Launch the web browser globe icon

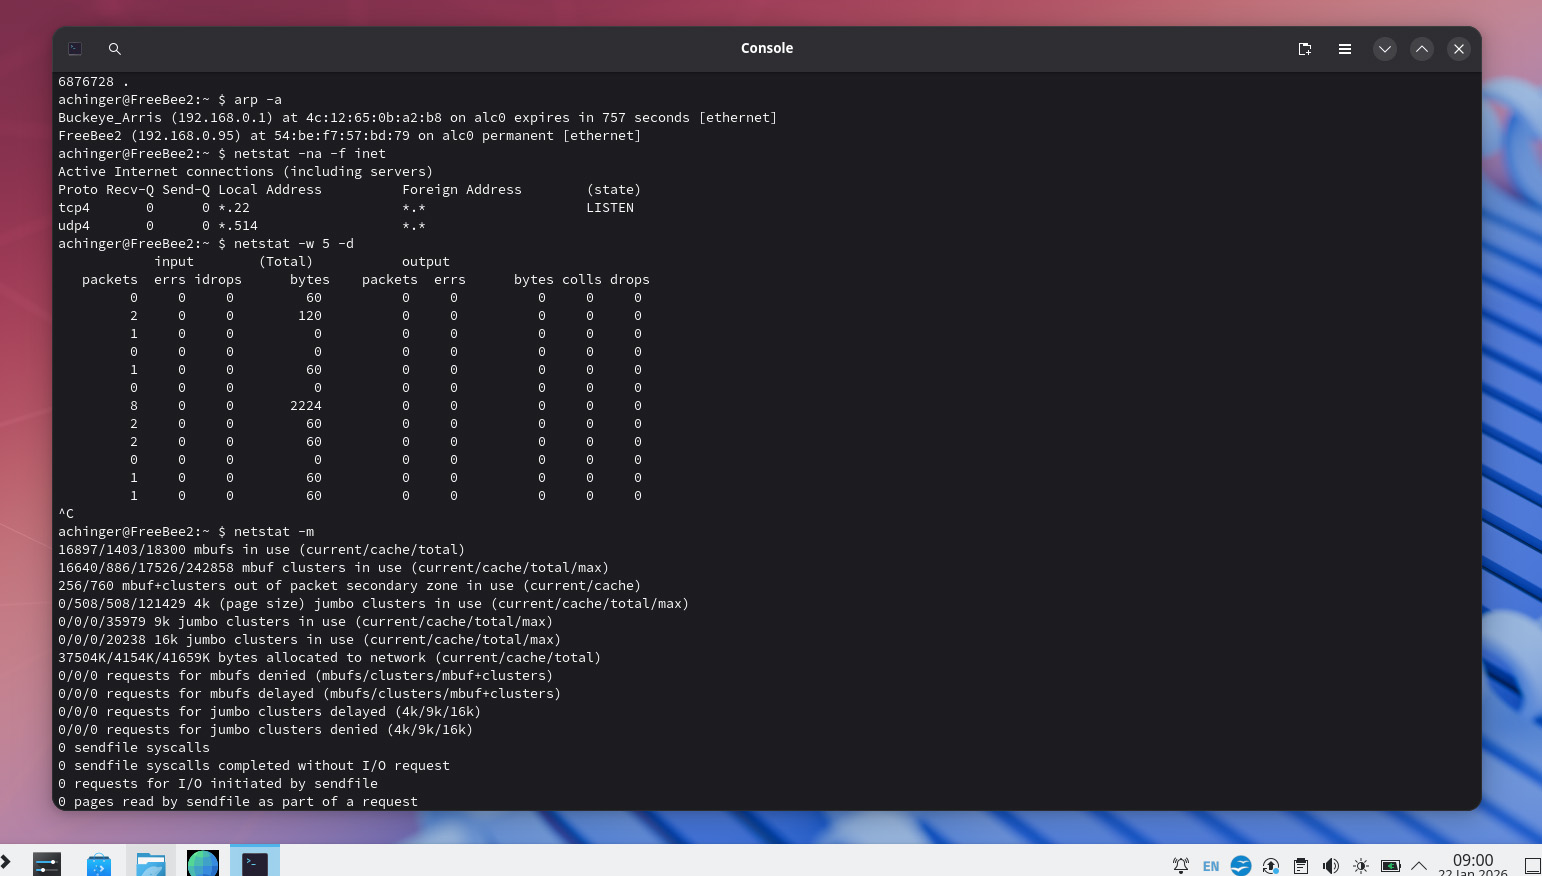coord(203,863)
